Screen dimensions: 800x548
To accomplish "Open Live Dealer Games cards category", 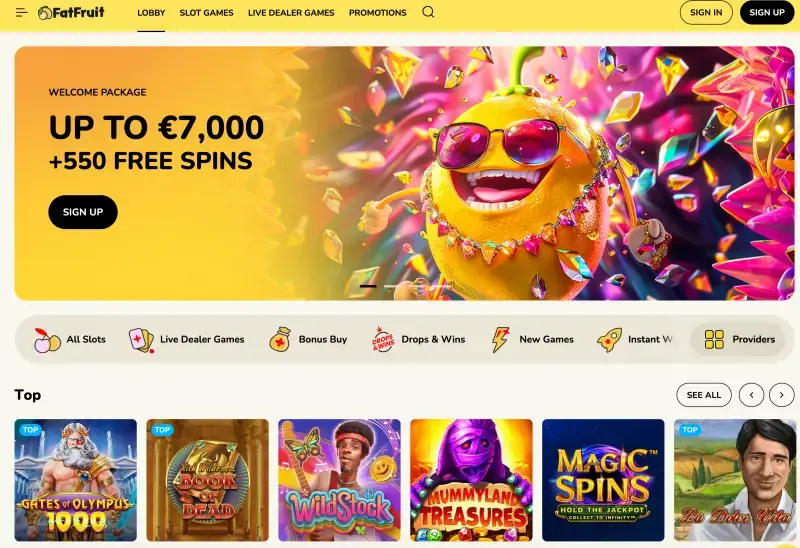I will (x=186, y=339).
